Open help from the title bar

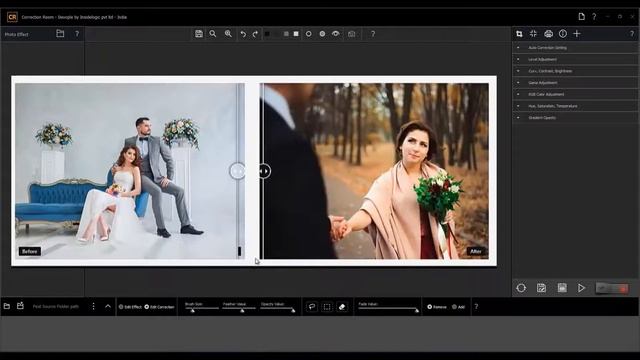594,17
